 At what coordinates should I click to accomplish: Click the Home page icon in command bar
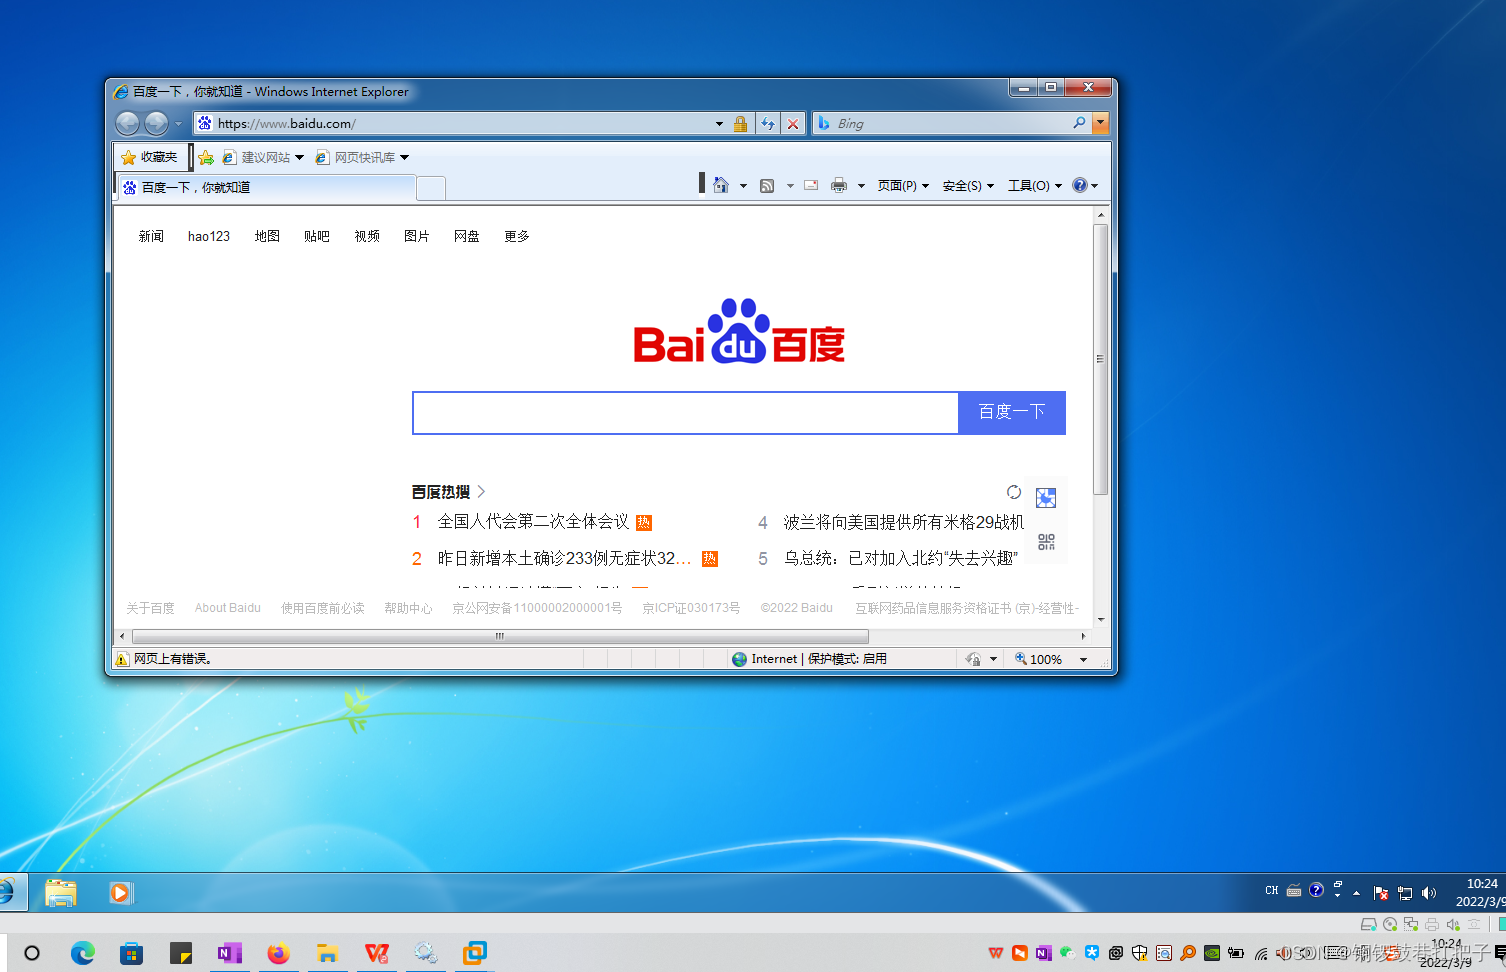[721, 185]
